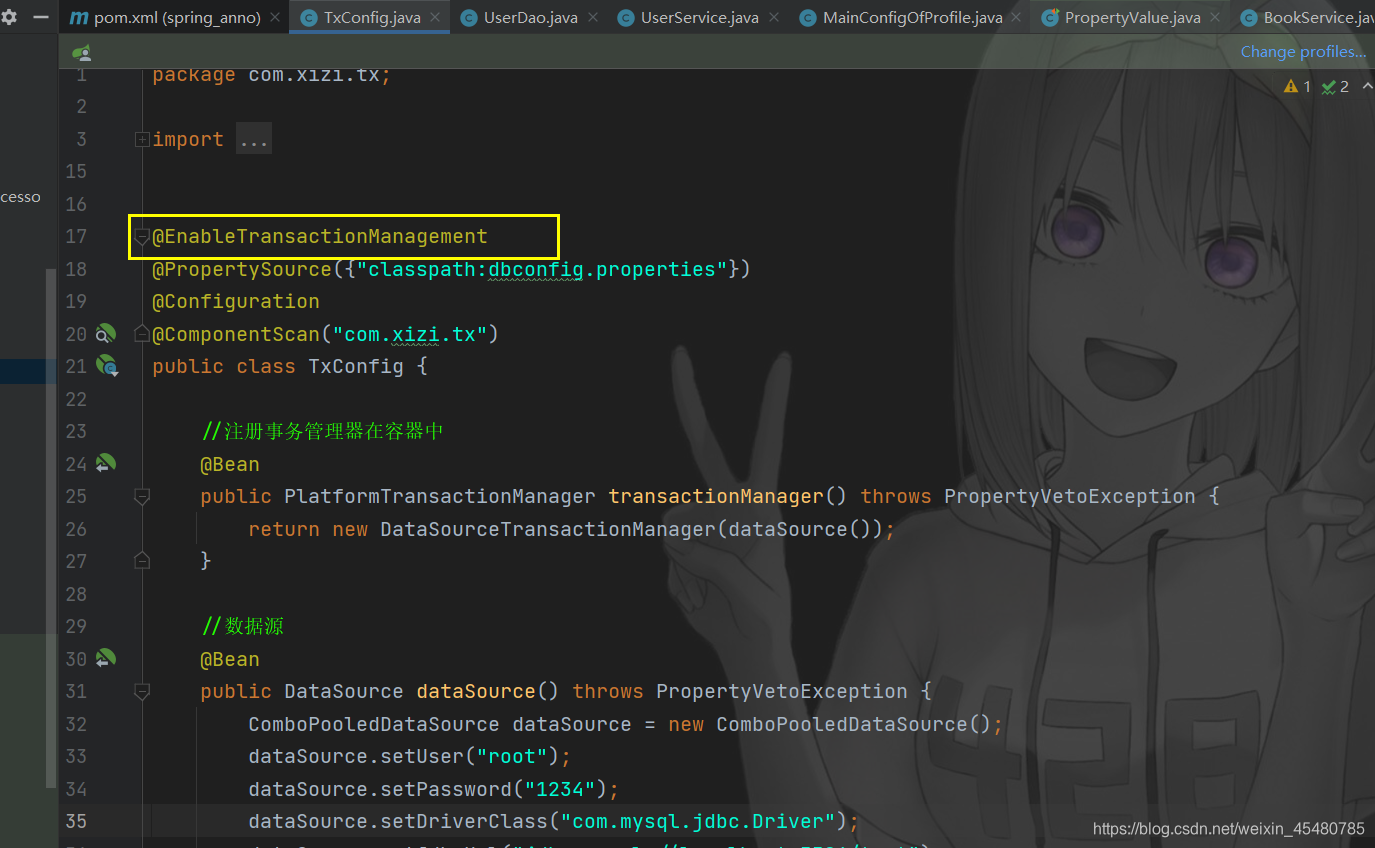Image resolution: width=1375 pixels, height=848 pixels.
Task: Click the @Bean annotation on line 24
Action: tap(230, 464)
